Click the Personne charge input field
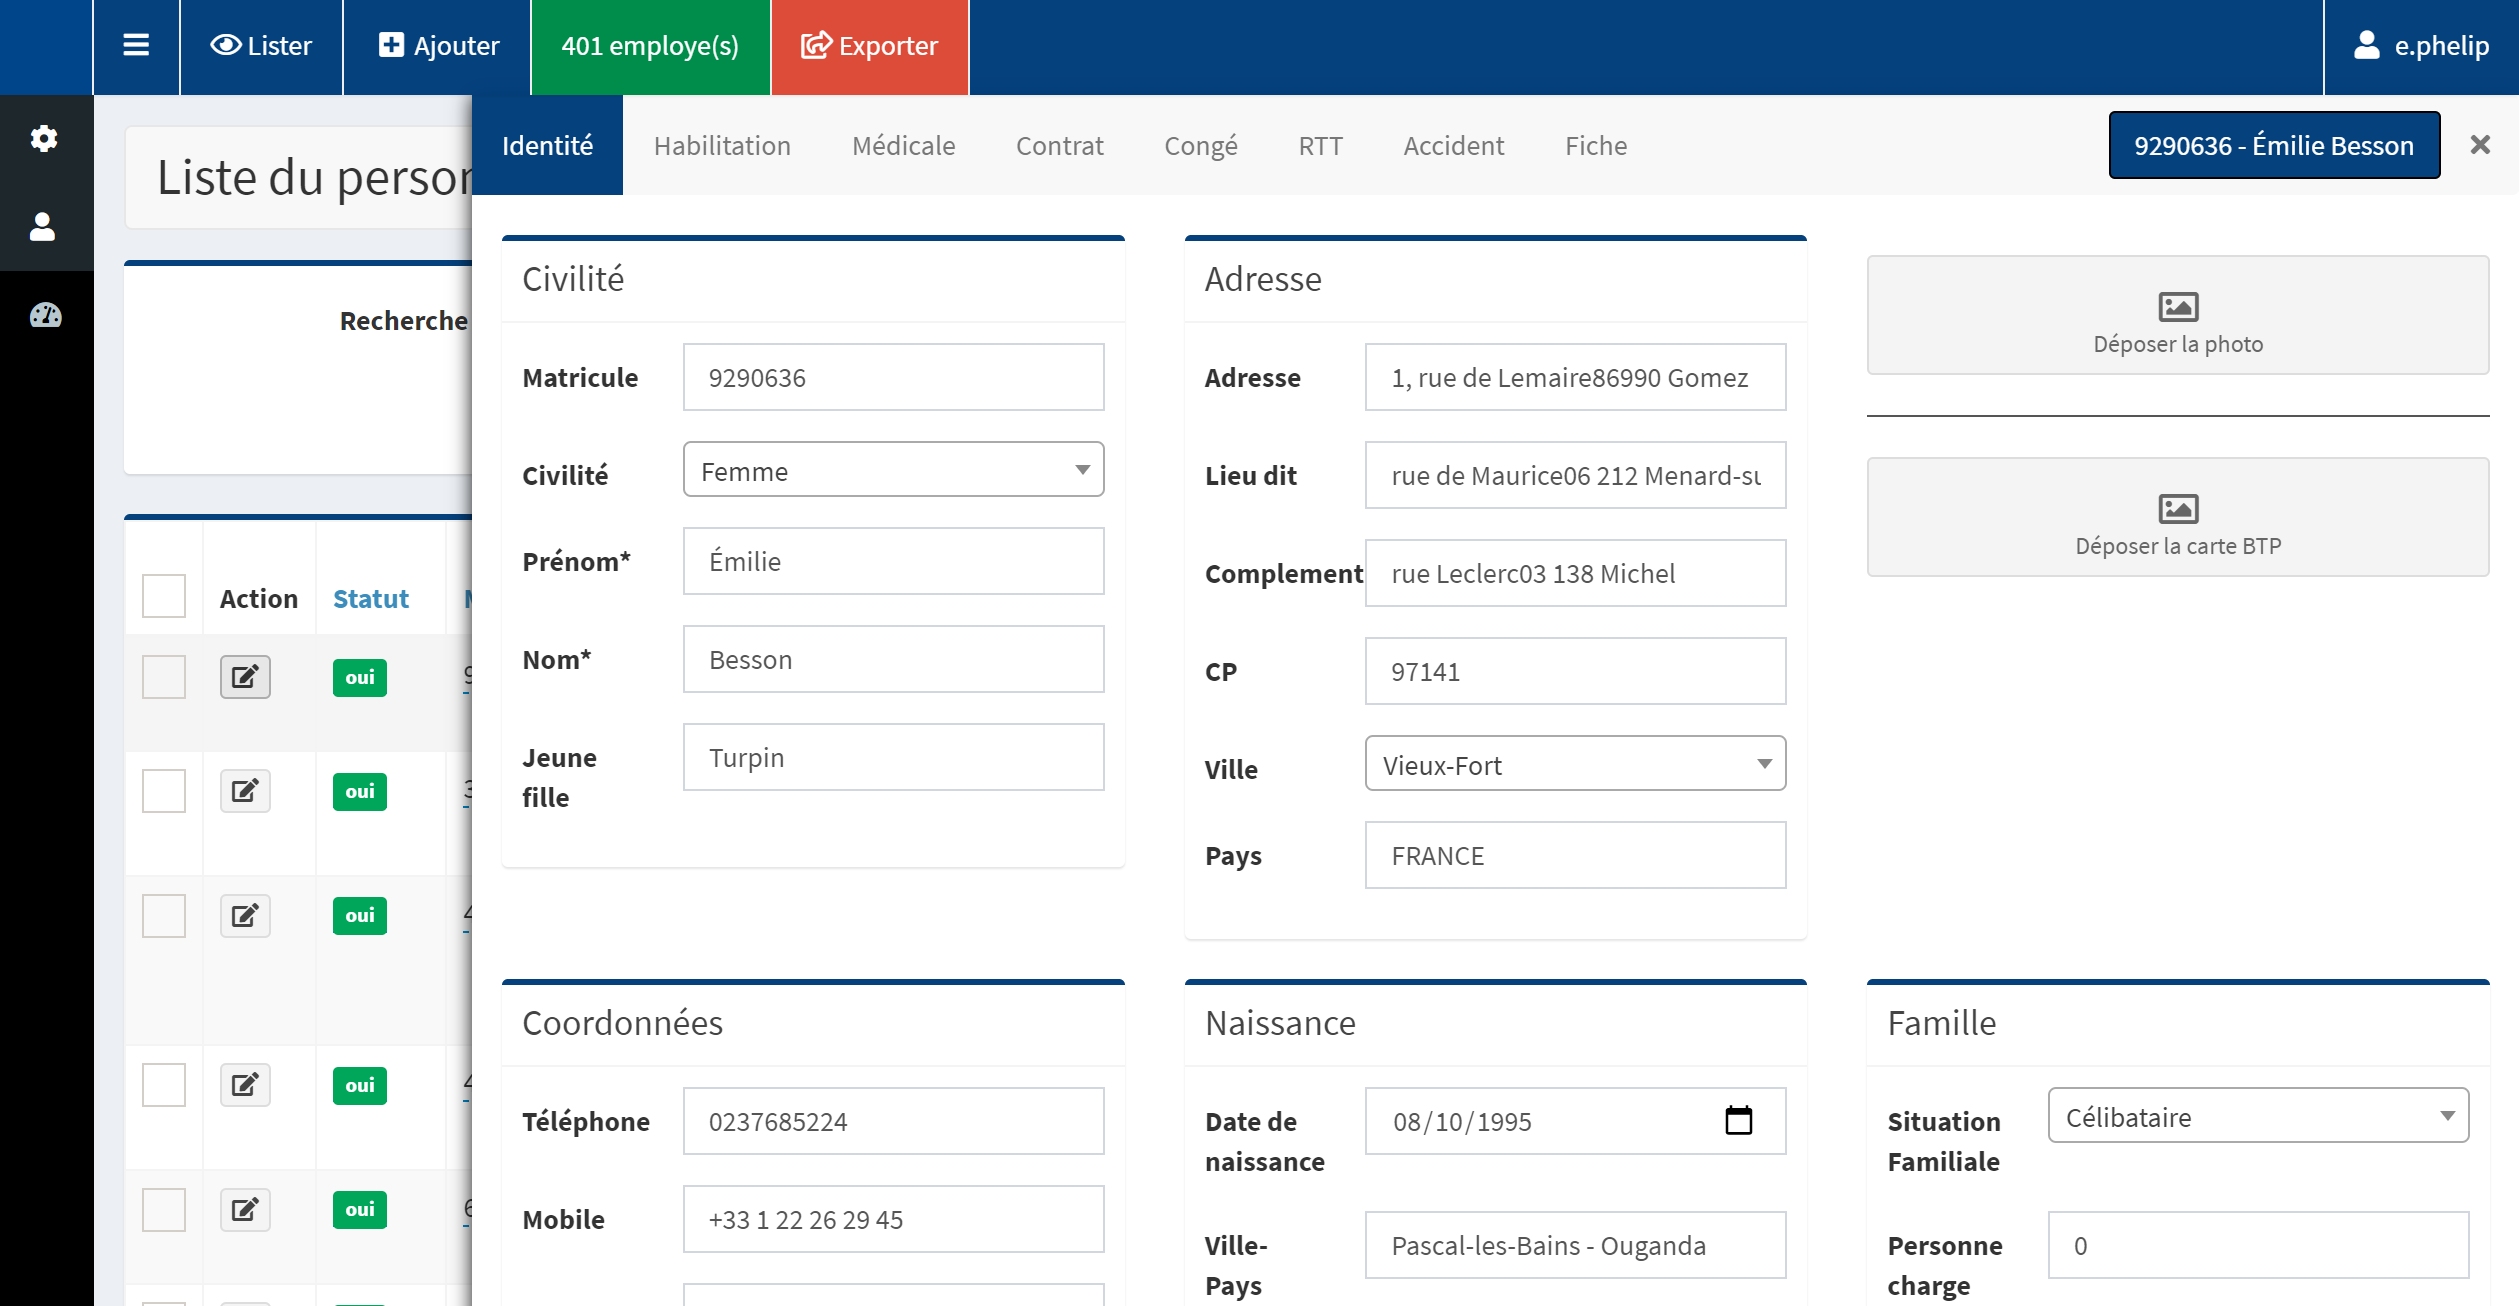The image size is (2519, 1306). coord(2258,1245)
